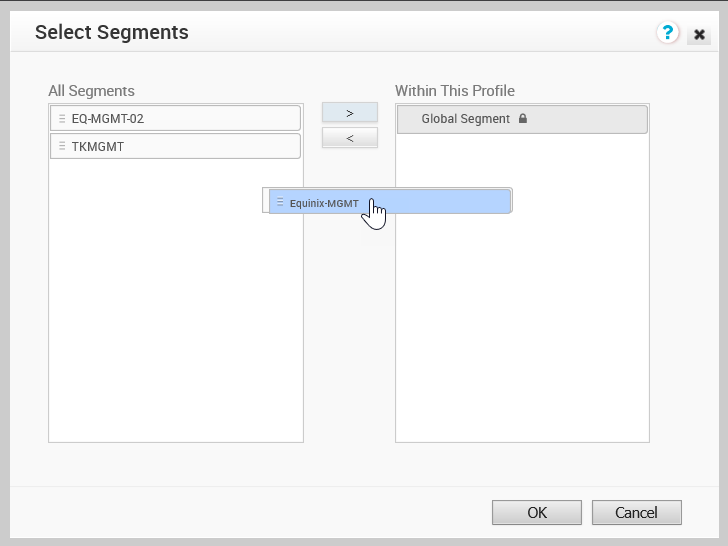Dismiss the dialog using Cancel
This screenshot has height=546, width=728.
pyautogui.click(x=637, y=513)
